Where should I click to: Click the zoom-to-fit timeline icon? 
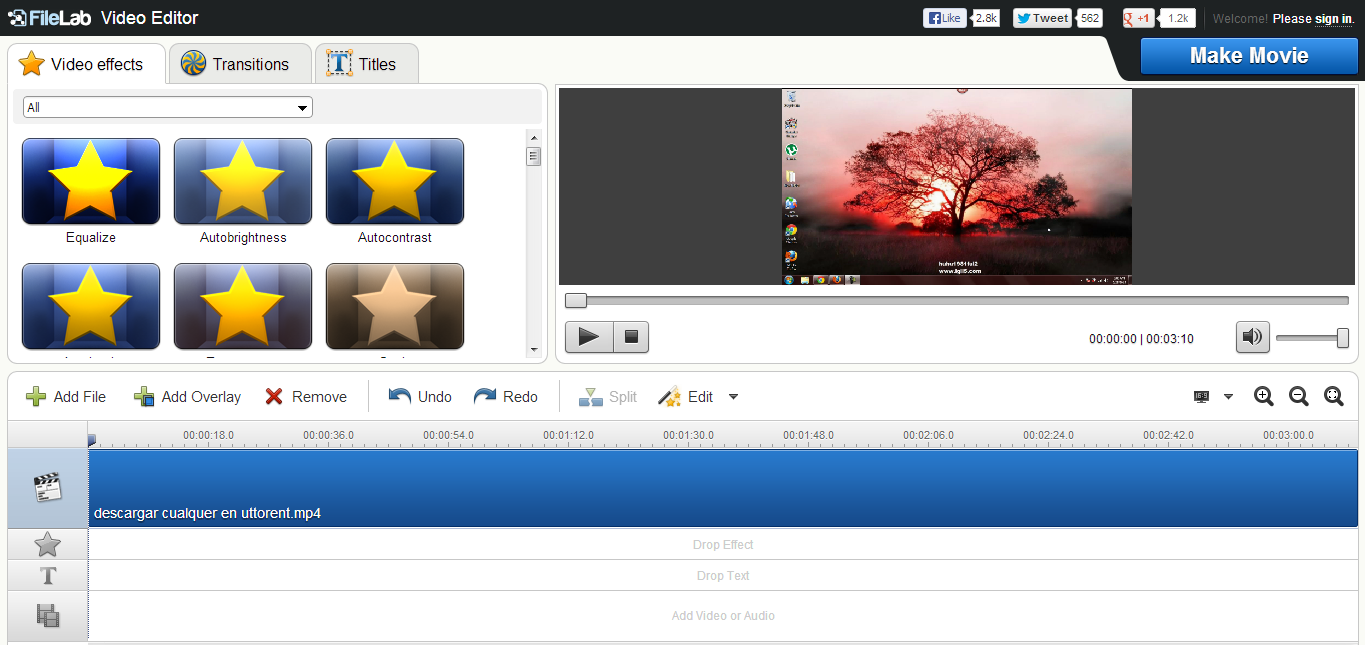[1334, 396]
